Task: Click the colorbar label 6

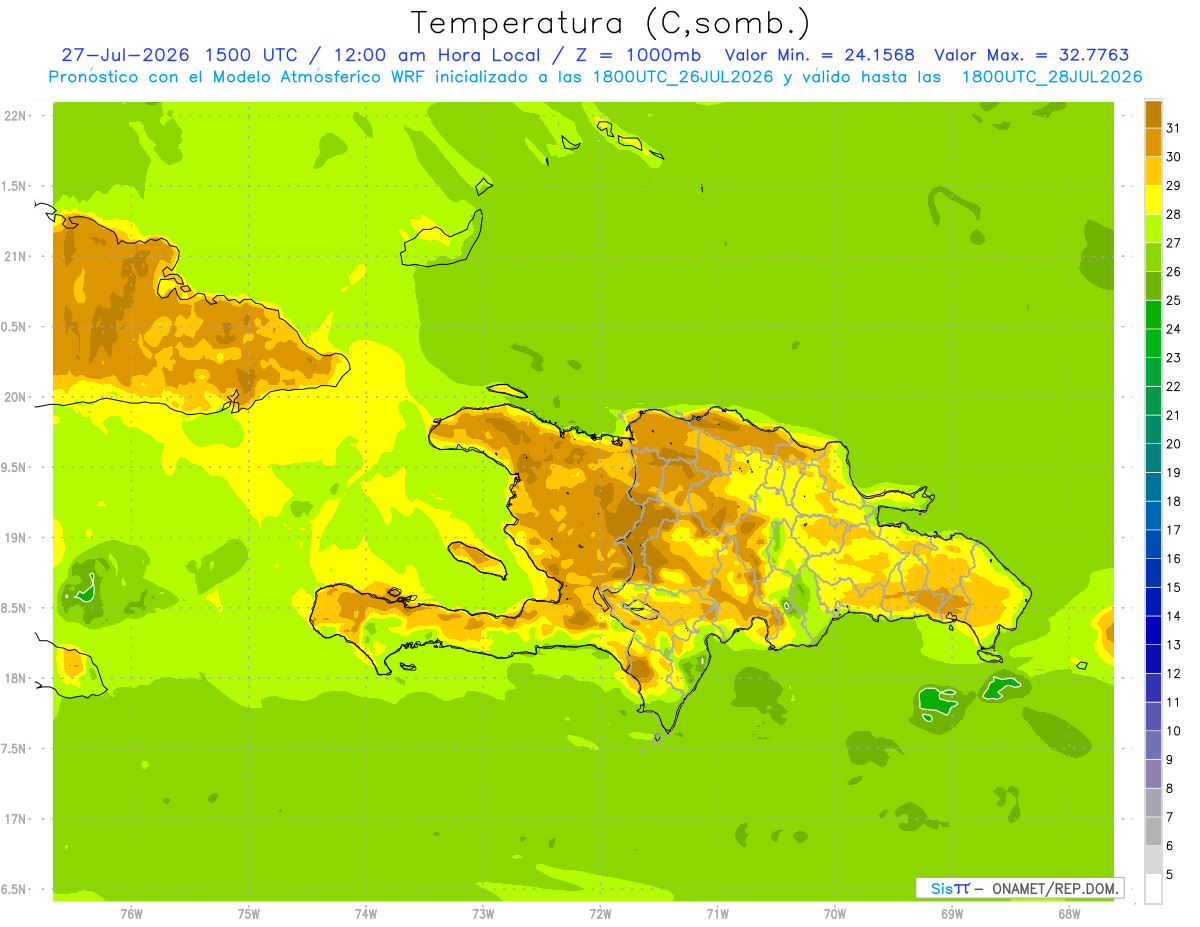Action: pyautogui.click(x=1170, y=846)
